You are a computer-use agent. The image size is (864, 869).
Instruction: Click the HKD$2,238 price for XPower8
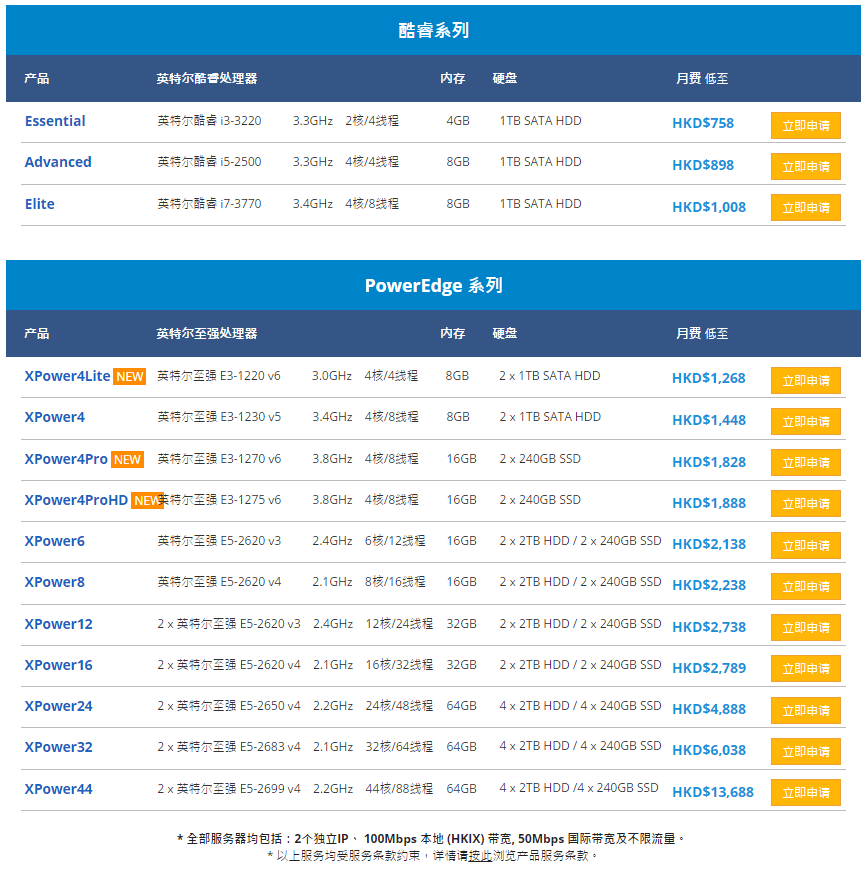coord(709,586)
